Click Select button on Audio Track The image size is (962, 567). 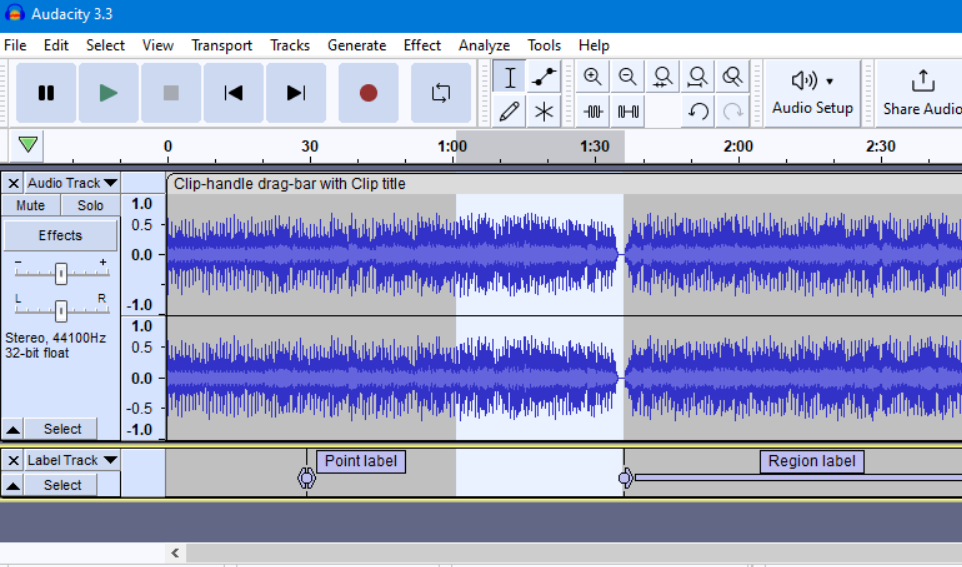coord(62,429)
